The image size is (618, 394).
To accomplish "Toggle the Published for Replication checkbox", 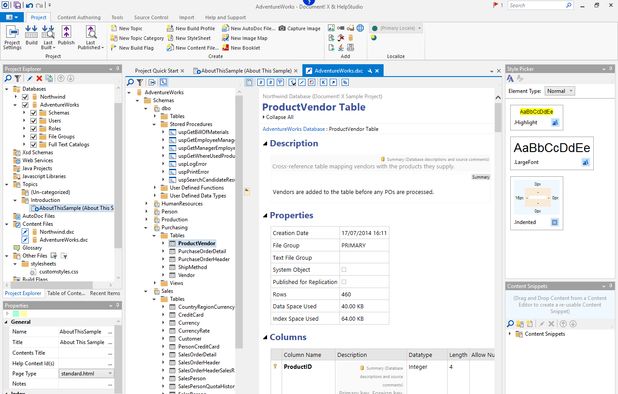I will pos(344,282).
